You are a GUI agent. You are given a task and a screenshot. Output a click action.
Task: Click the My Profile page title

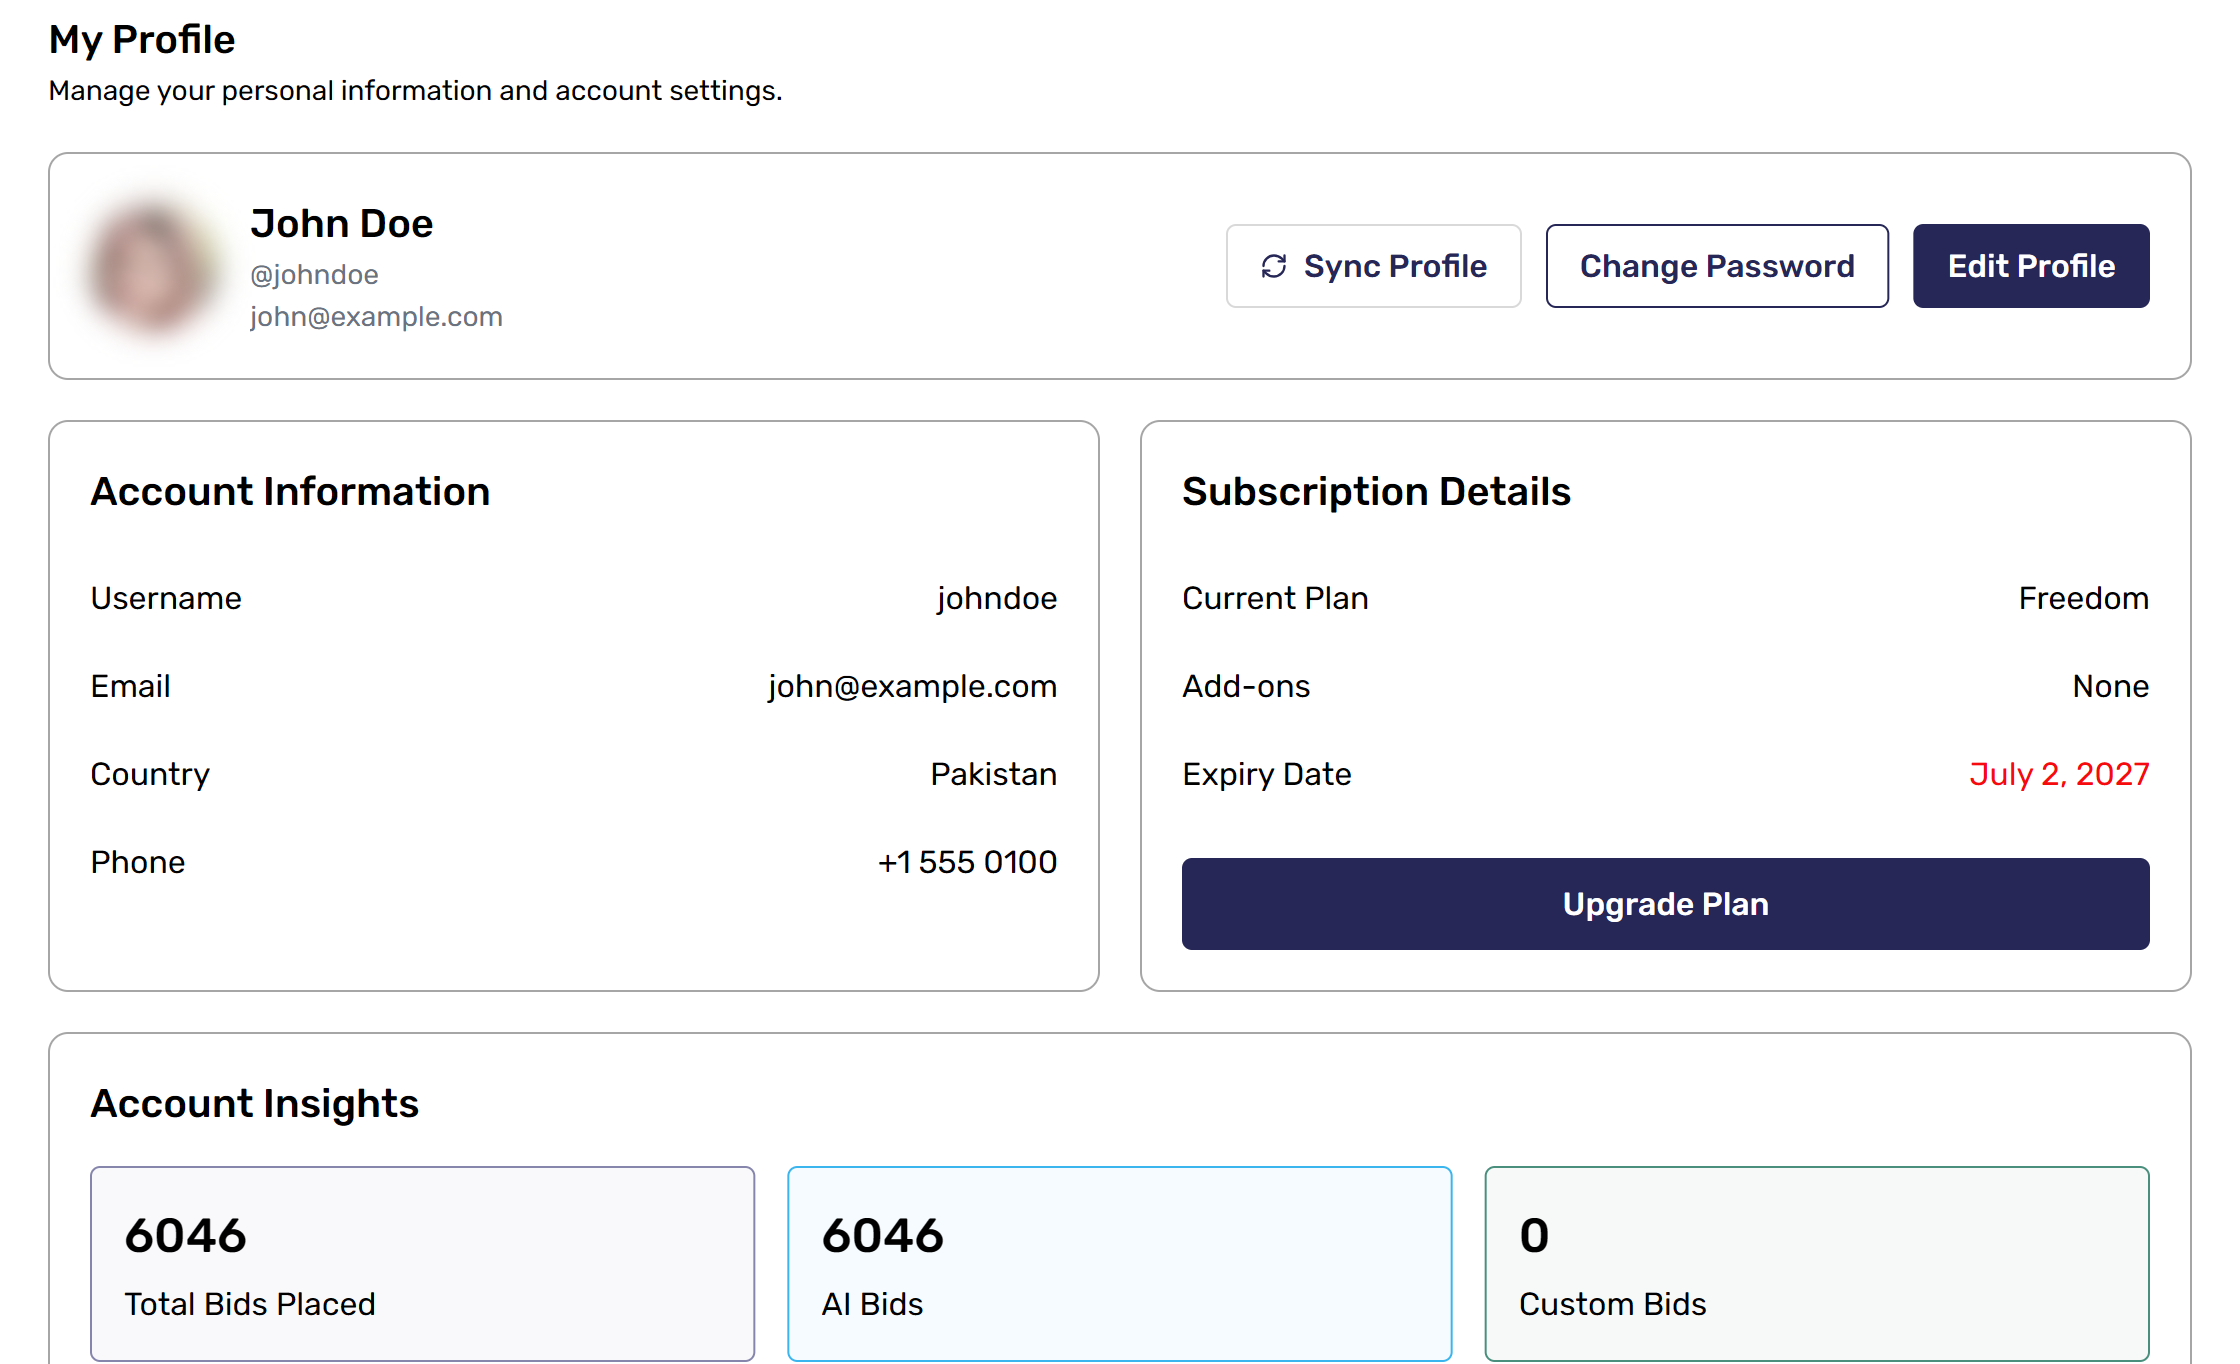[142, 40]
